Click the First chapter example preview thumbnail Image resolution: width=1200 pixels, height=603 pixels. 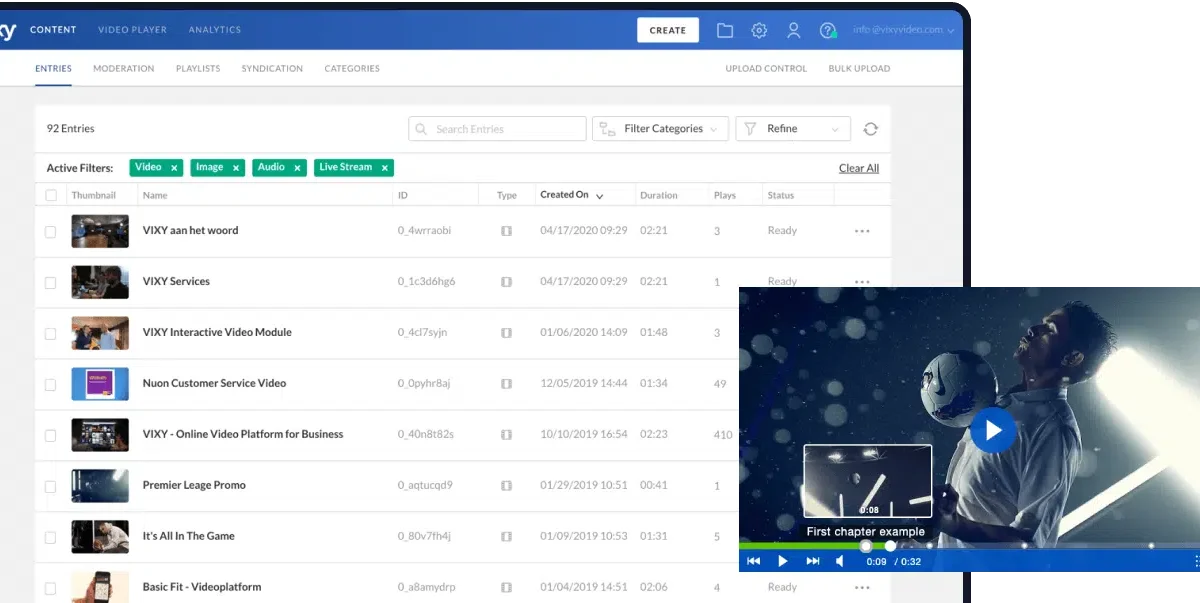coord(868,482)
